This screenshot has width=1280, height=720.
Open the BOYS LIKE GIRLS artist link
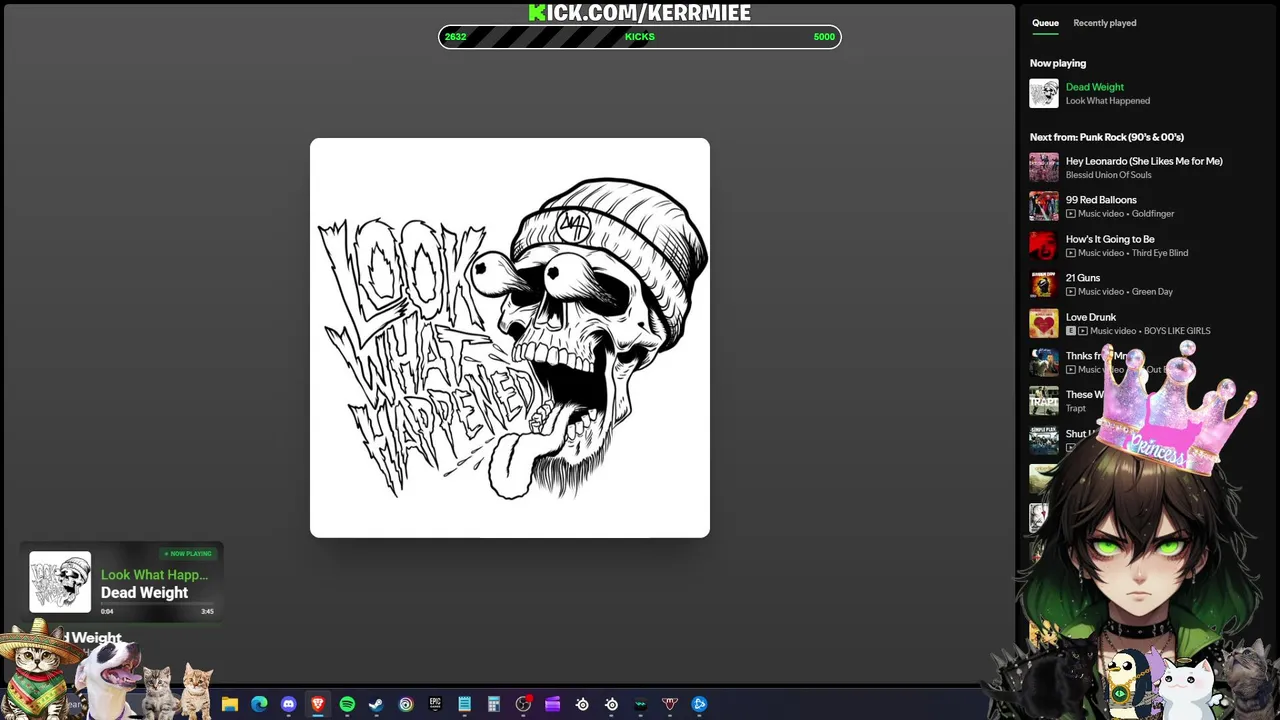tap(1177, 331)
